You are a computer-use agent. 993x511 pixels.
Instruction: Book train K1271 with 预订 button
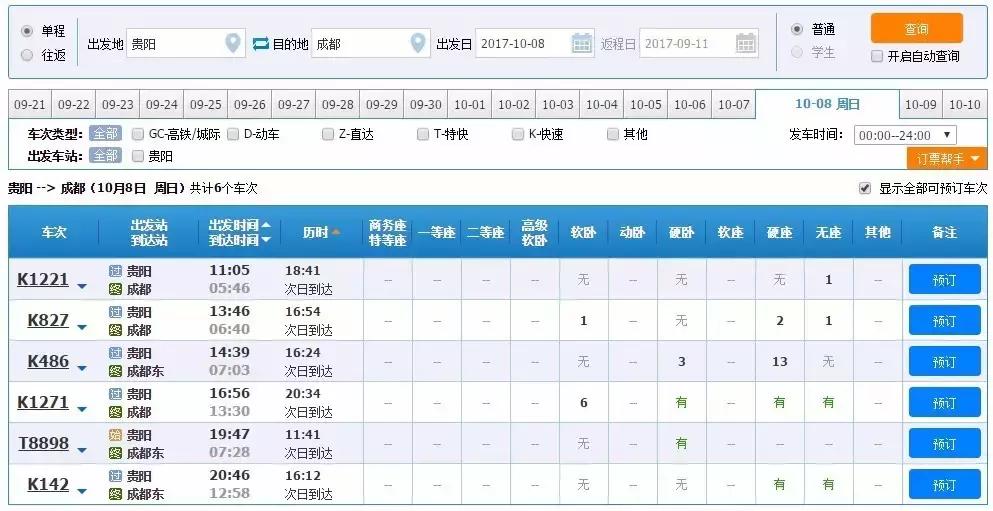944,403
